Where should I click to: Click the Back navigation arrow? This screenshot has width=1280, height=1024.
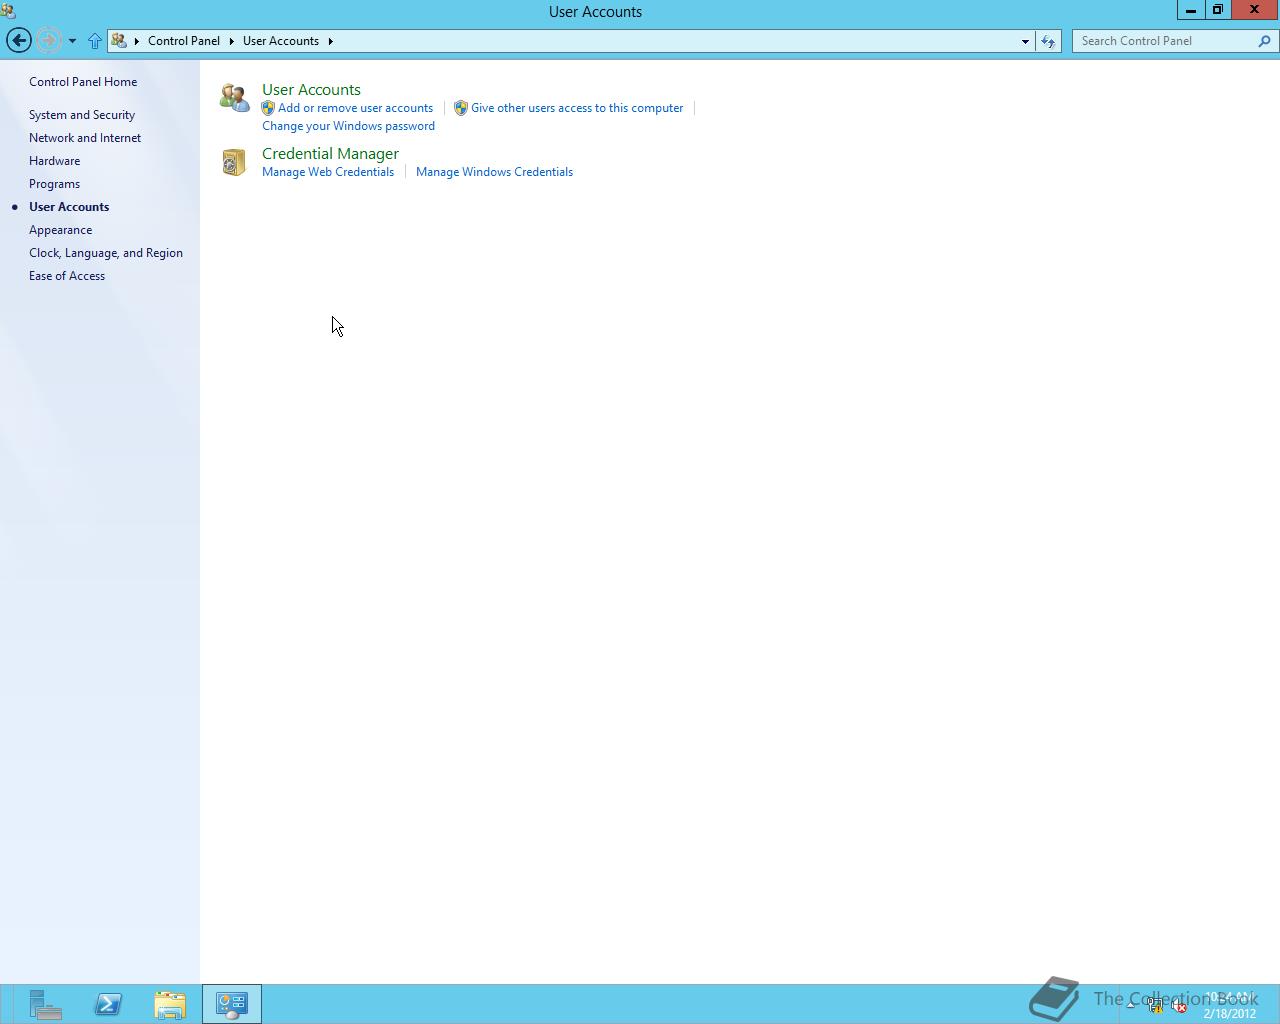point(18,40)
